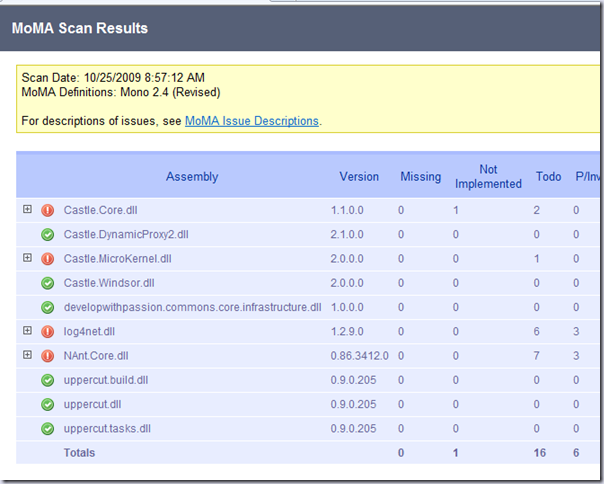Click red error icon for Castle.MicroKernel.dll

pyautogui.click(x=48, y=259)
